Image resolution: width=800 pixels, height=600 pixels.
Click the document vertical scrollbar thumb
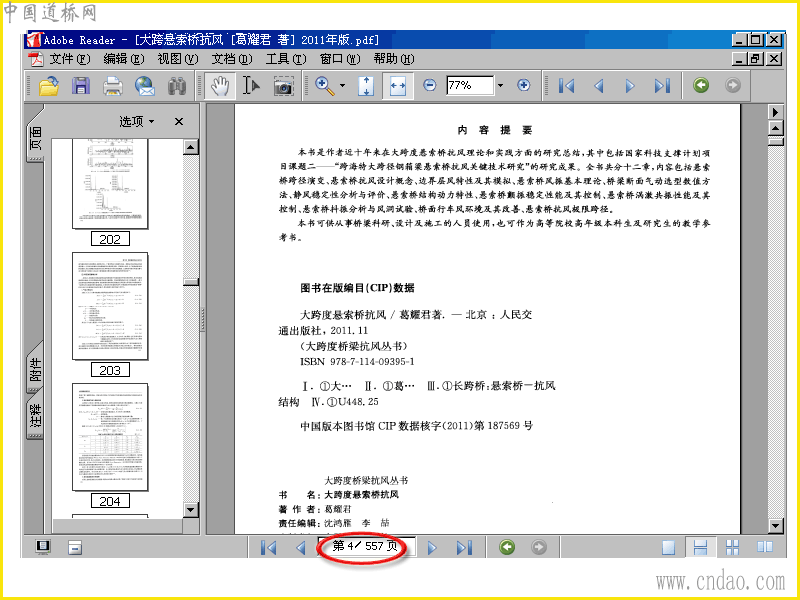pos(776,142)
